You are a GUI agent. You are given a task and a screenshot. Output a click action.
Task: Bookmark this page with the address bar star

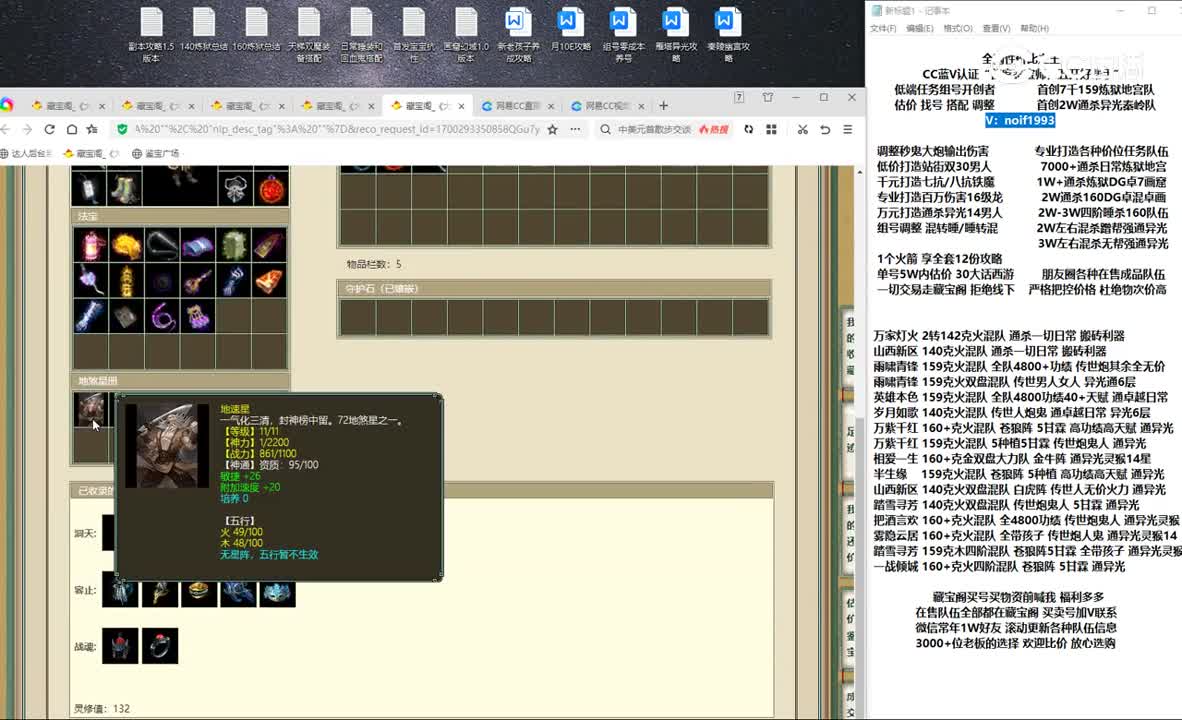[553, 129]
